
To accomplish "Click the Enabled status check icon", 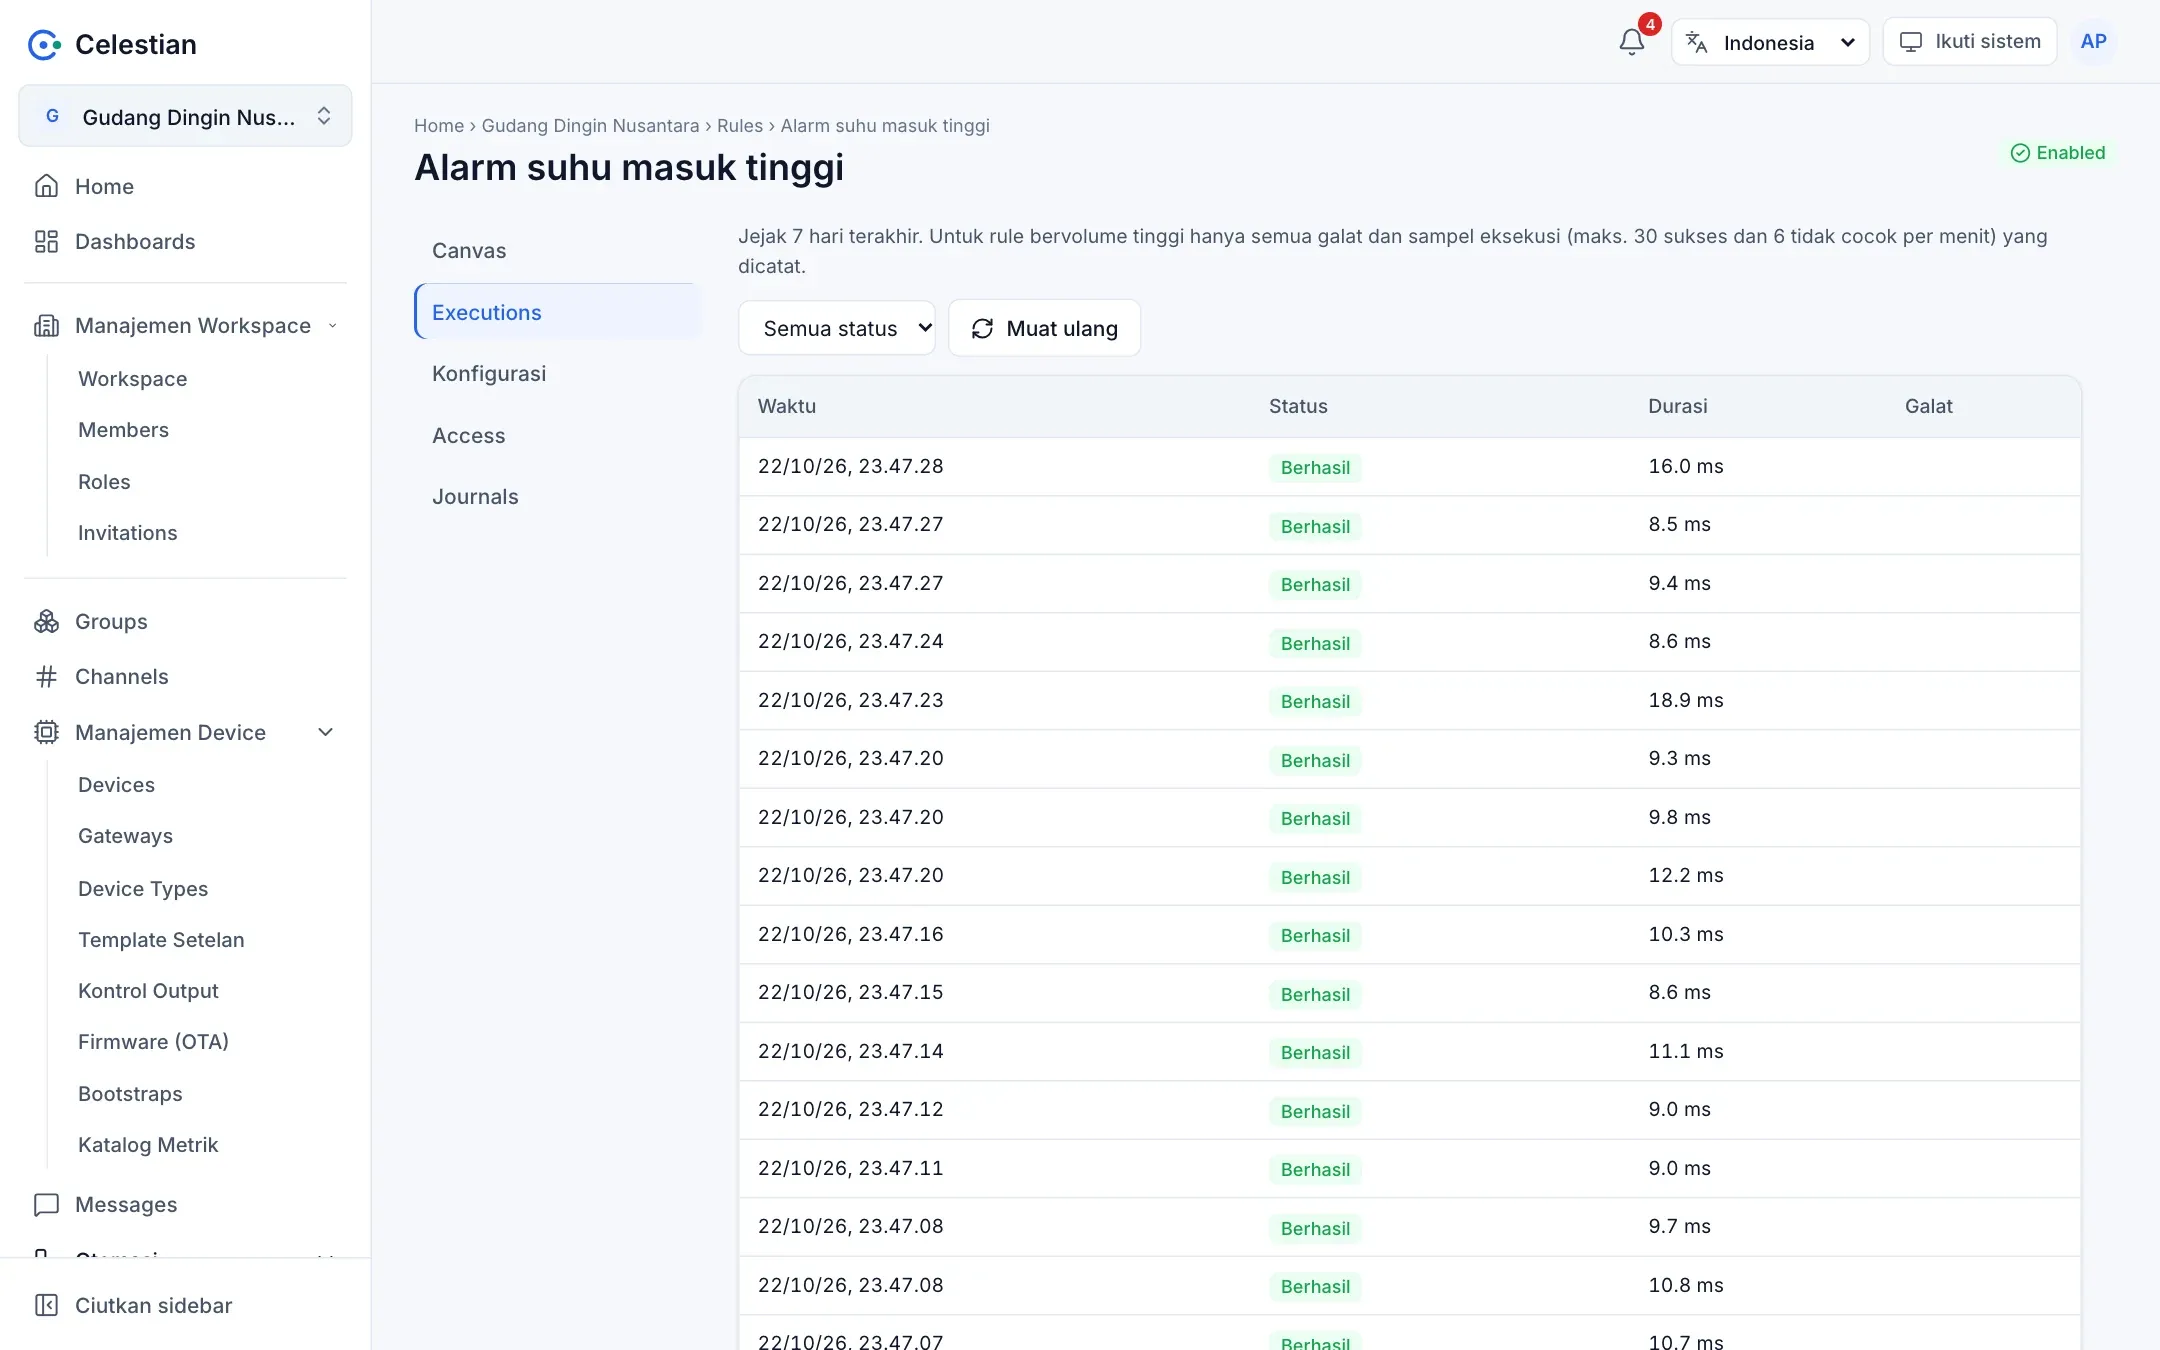I will 2020,153.
